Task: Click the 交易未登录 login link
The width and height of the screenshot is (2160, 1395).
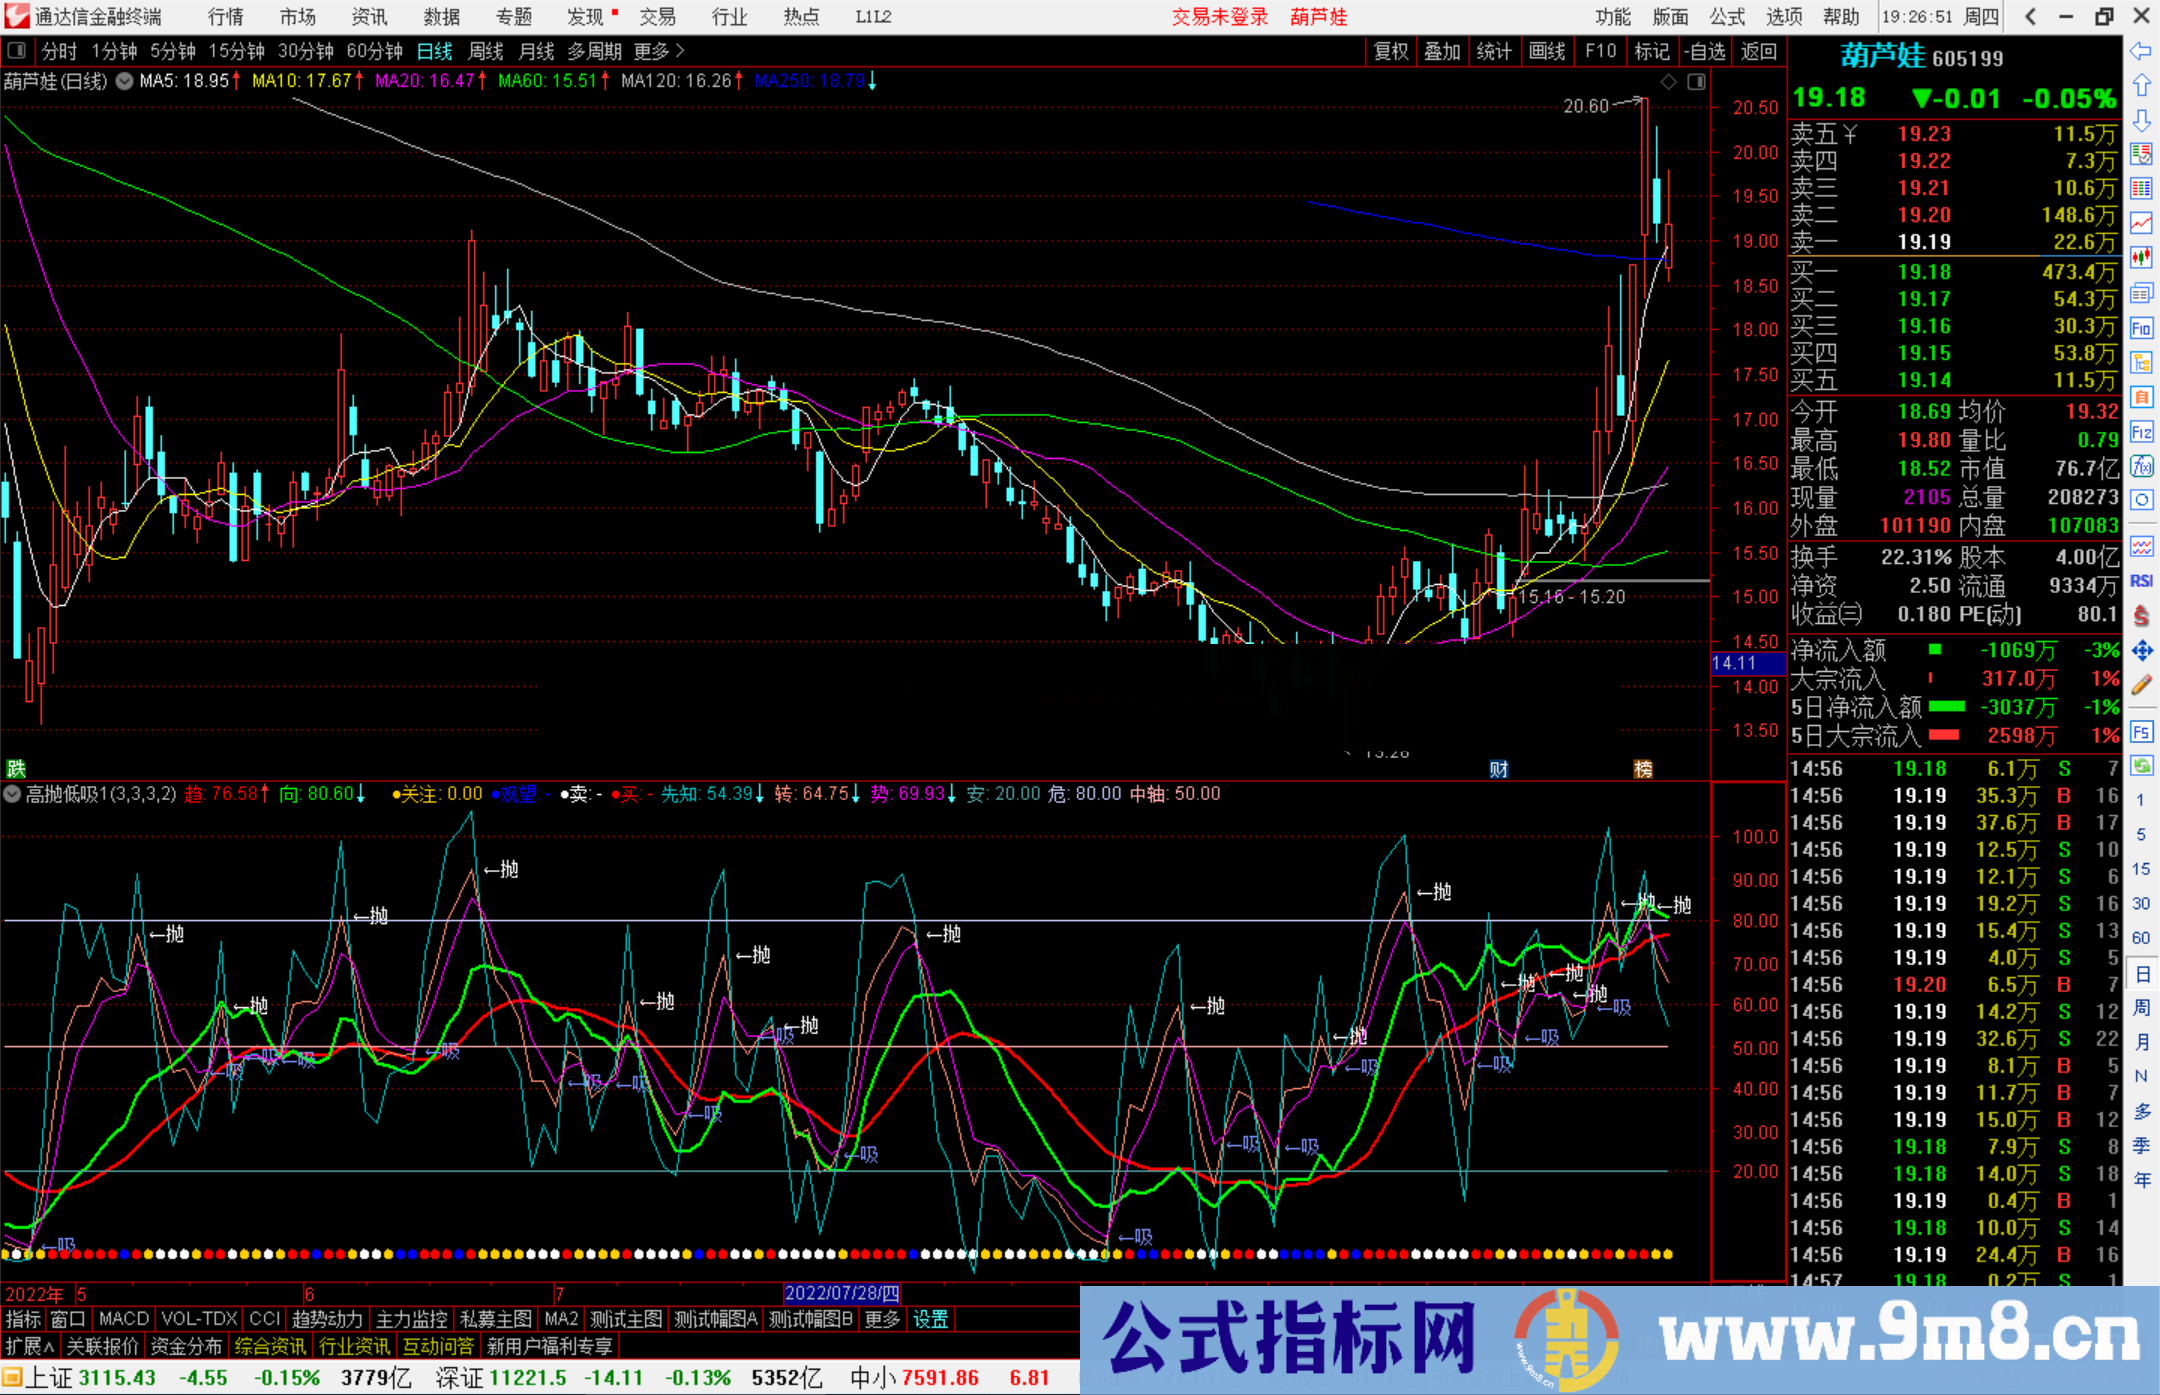Action: [x=1218, y=16]
